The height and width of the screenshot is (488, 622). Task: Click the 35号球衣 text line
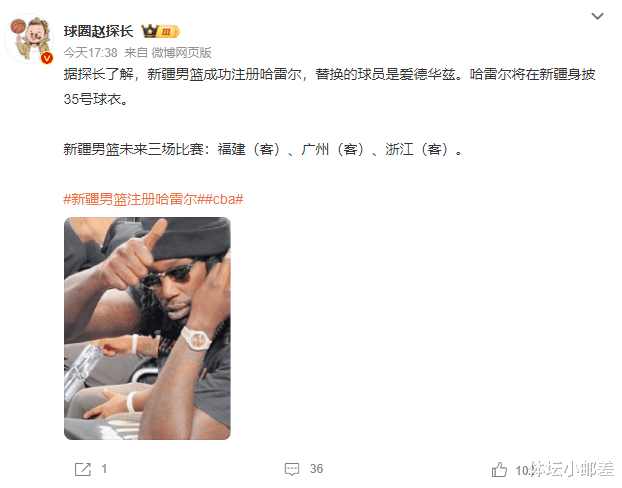pos(96,99)
